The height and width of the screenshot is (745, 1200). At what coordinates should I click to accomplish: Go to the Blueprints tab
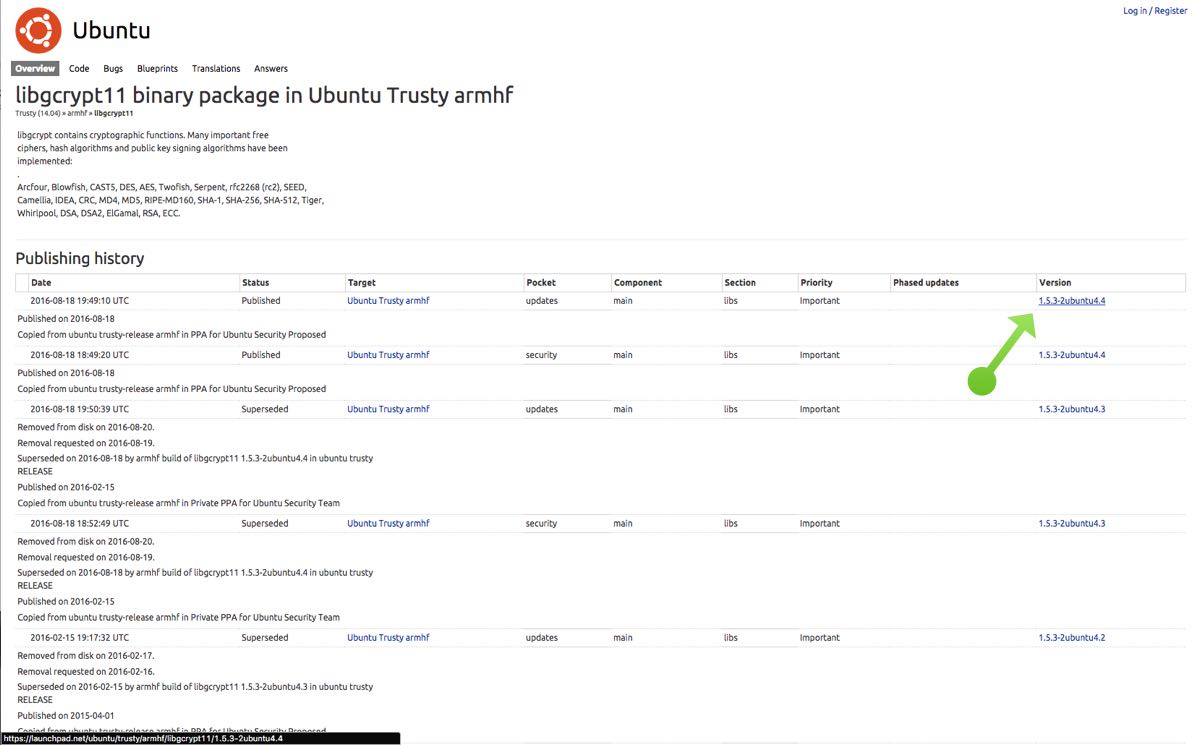[x=157, y=69]
